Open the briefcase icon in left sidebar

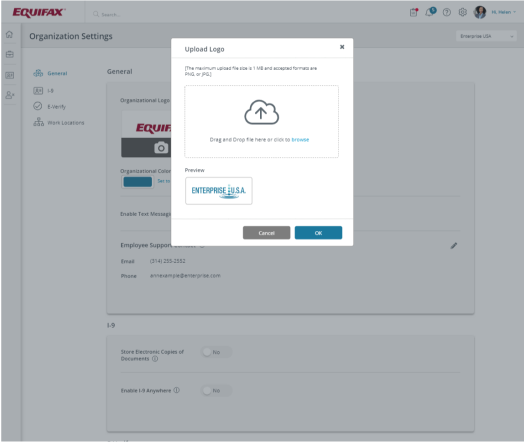[x=10, y=54]
